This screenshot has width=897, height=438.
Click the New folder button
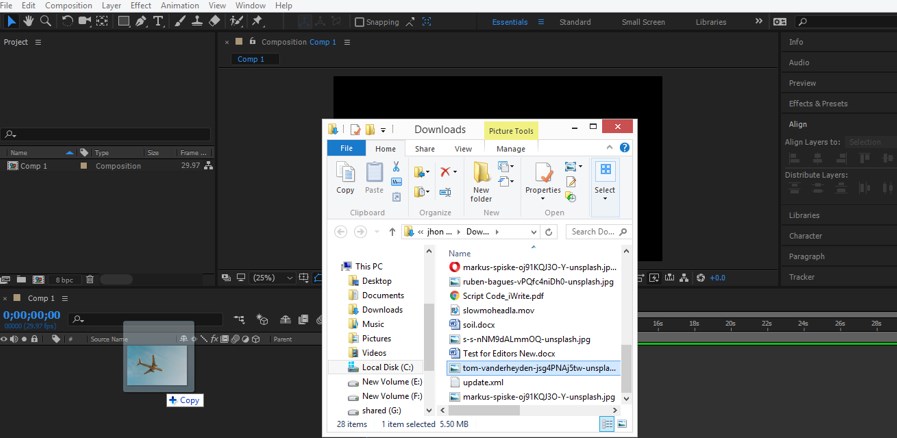point(481,180)
